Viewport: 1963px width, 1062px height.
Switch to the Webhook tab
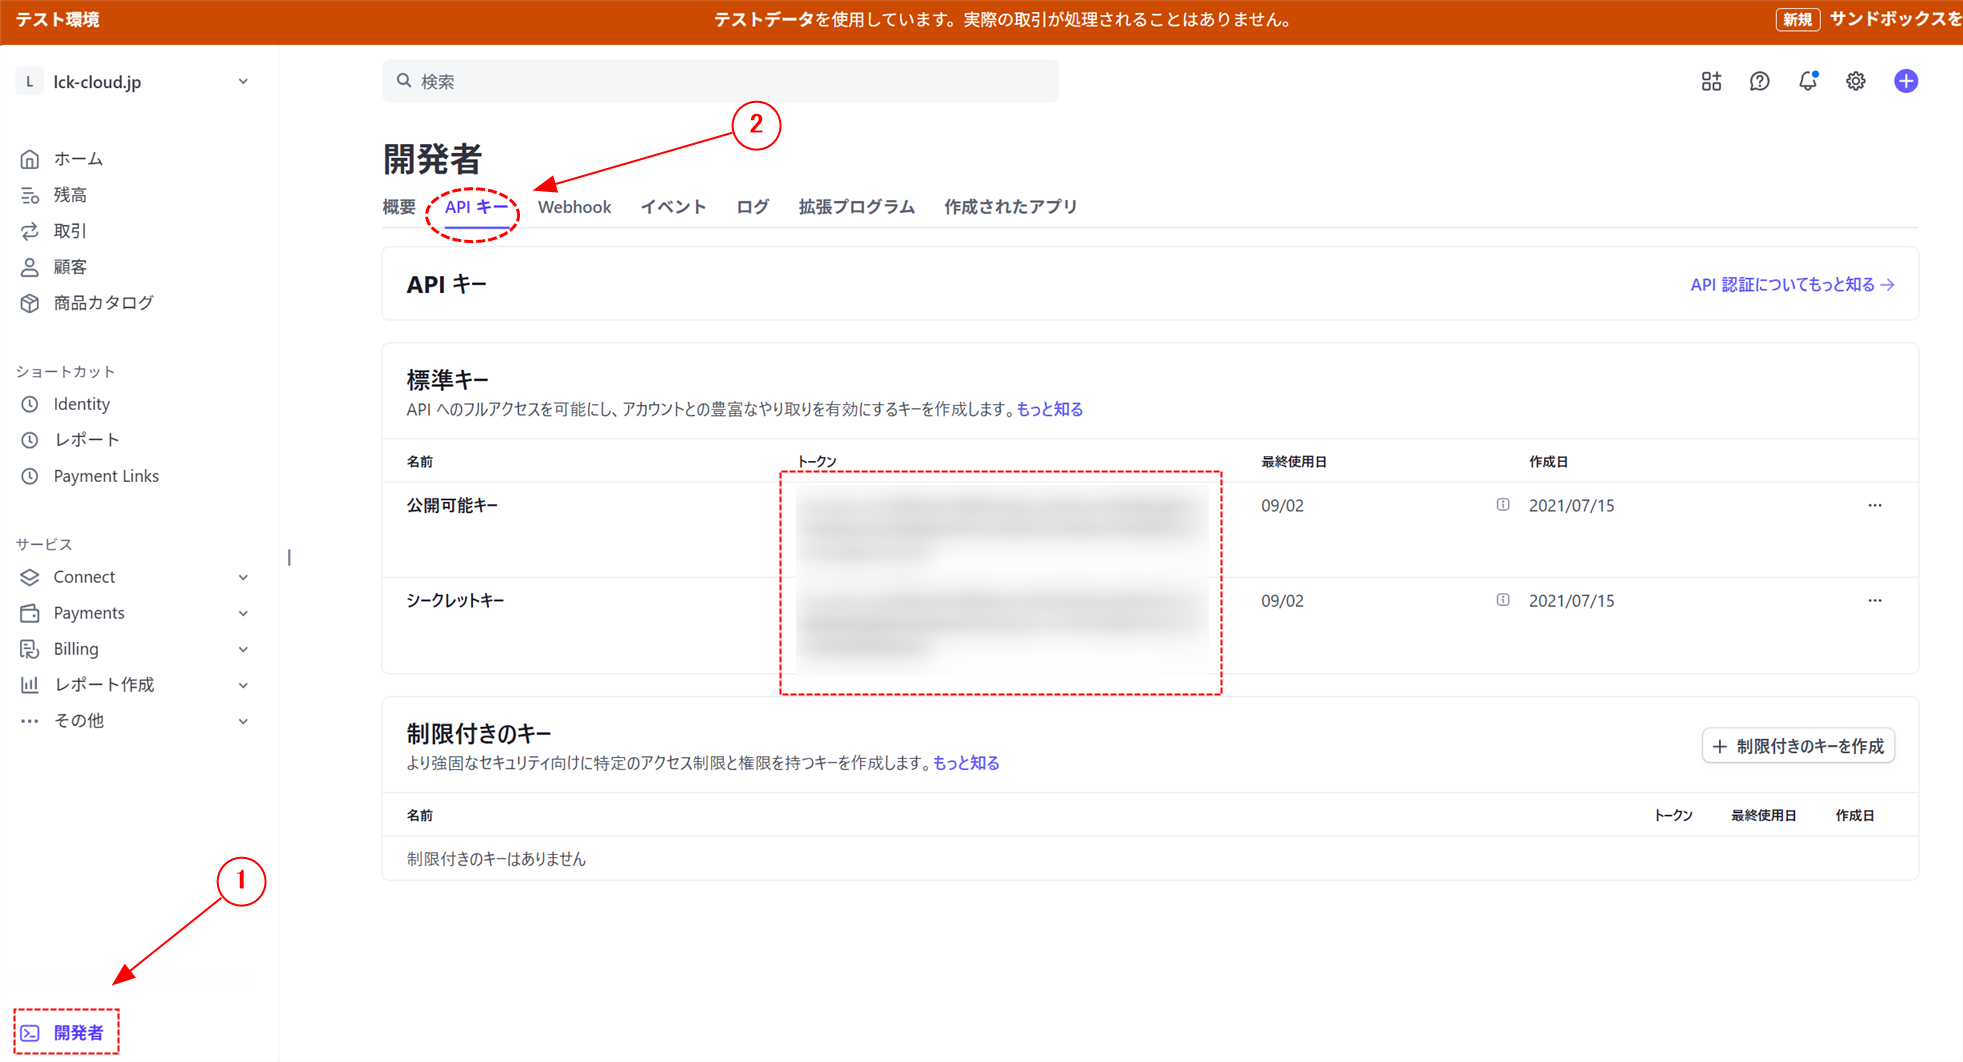tap(574, 206)
